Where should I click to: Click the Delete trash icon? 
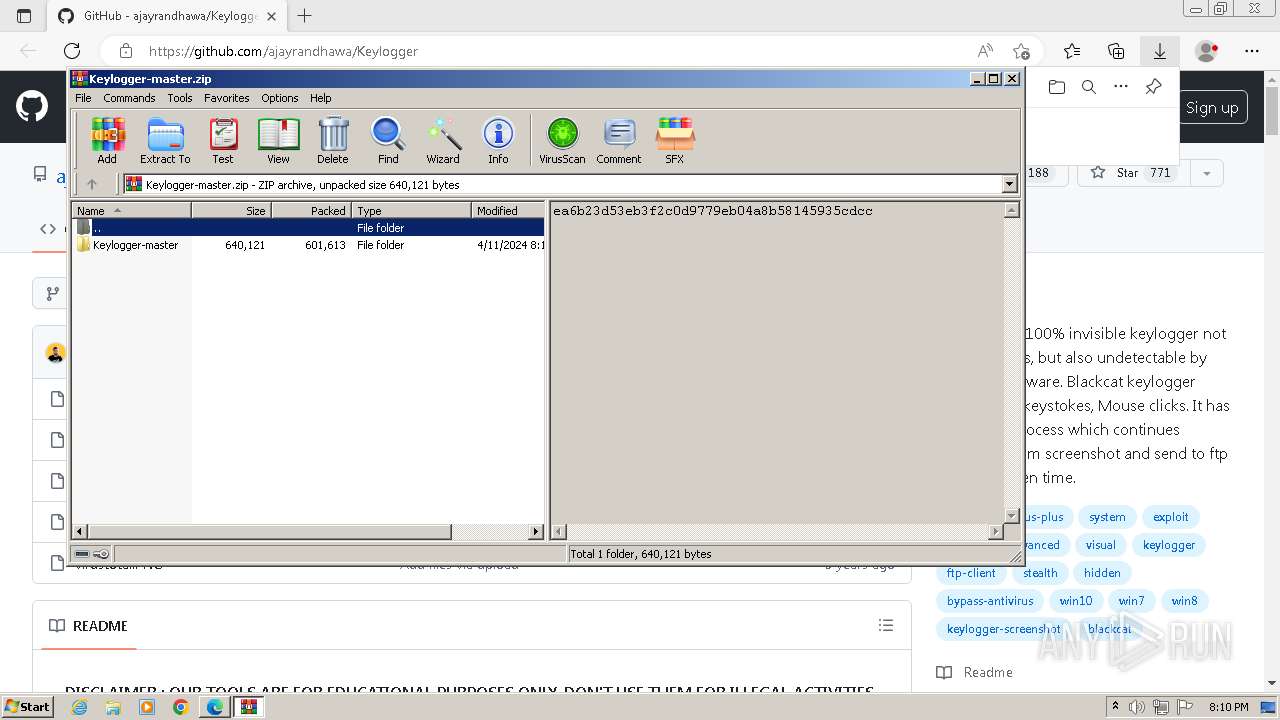[333, 140]
